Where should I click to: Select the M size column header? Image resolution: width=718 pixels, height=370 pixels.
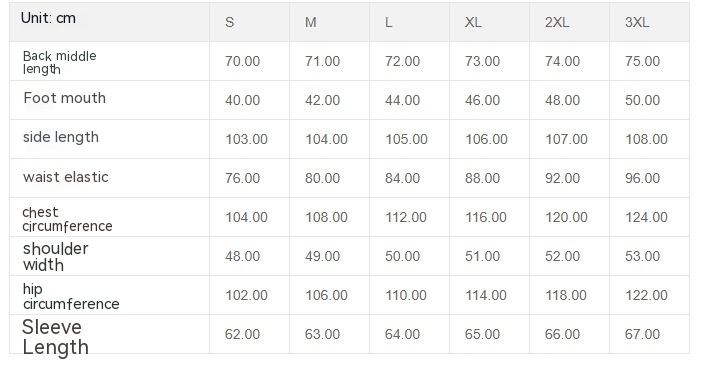tap(330, 22)
